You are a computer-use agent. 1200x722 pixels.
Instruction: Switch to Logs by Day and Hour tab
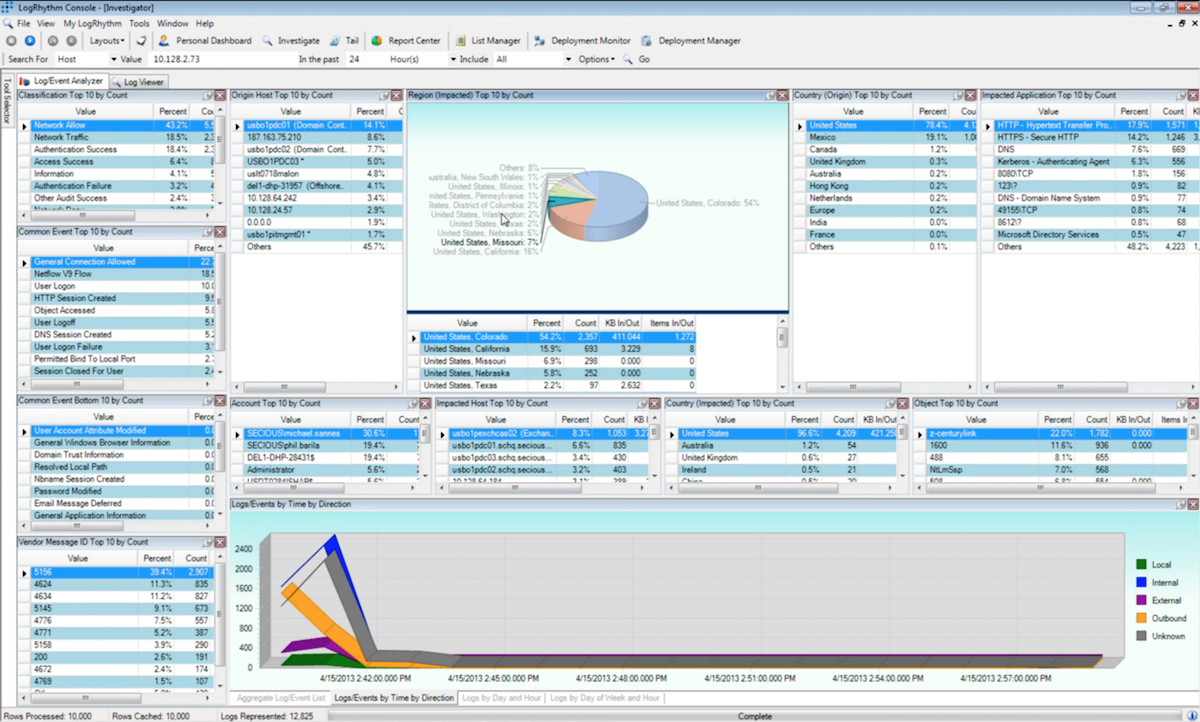[503, 697]
